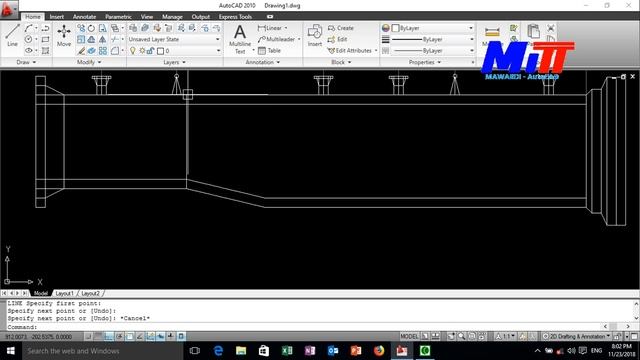
Task: Expand the Annotation panel
Action: coord(262,62)
